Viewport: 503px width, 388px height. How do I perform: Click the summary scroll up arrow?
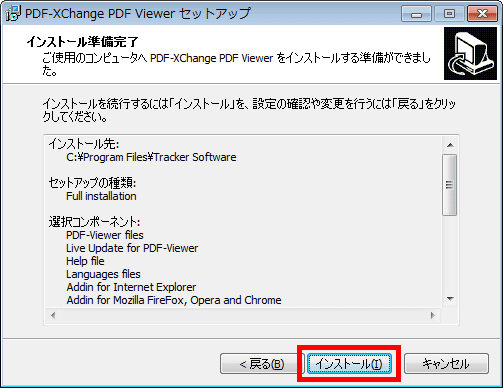coord(450,145)
